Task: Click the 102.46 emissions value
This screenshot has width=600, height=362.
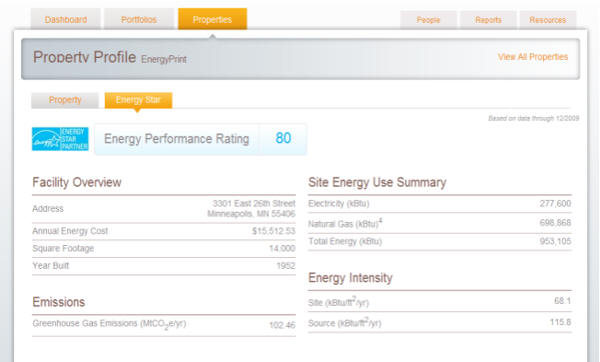Action: pos(282,325)
